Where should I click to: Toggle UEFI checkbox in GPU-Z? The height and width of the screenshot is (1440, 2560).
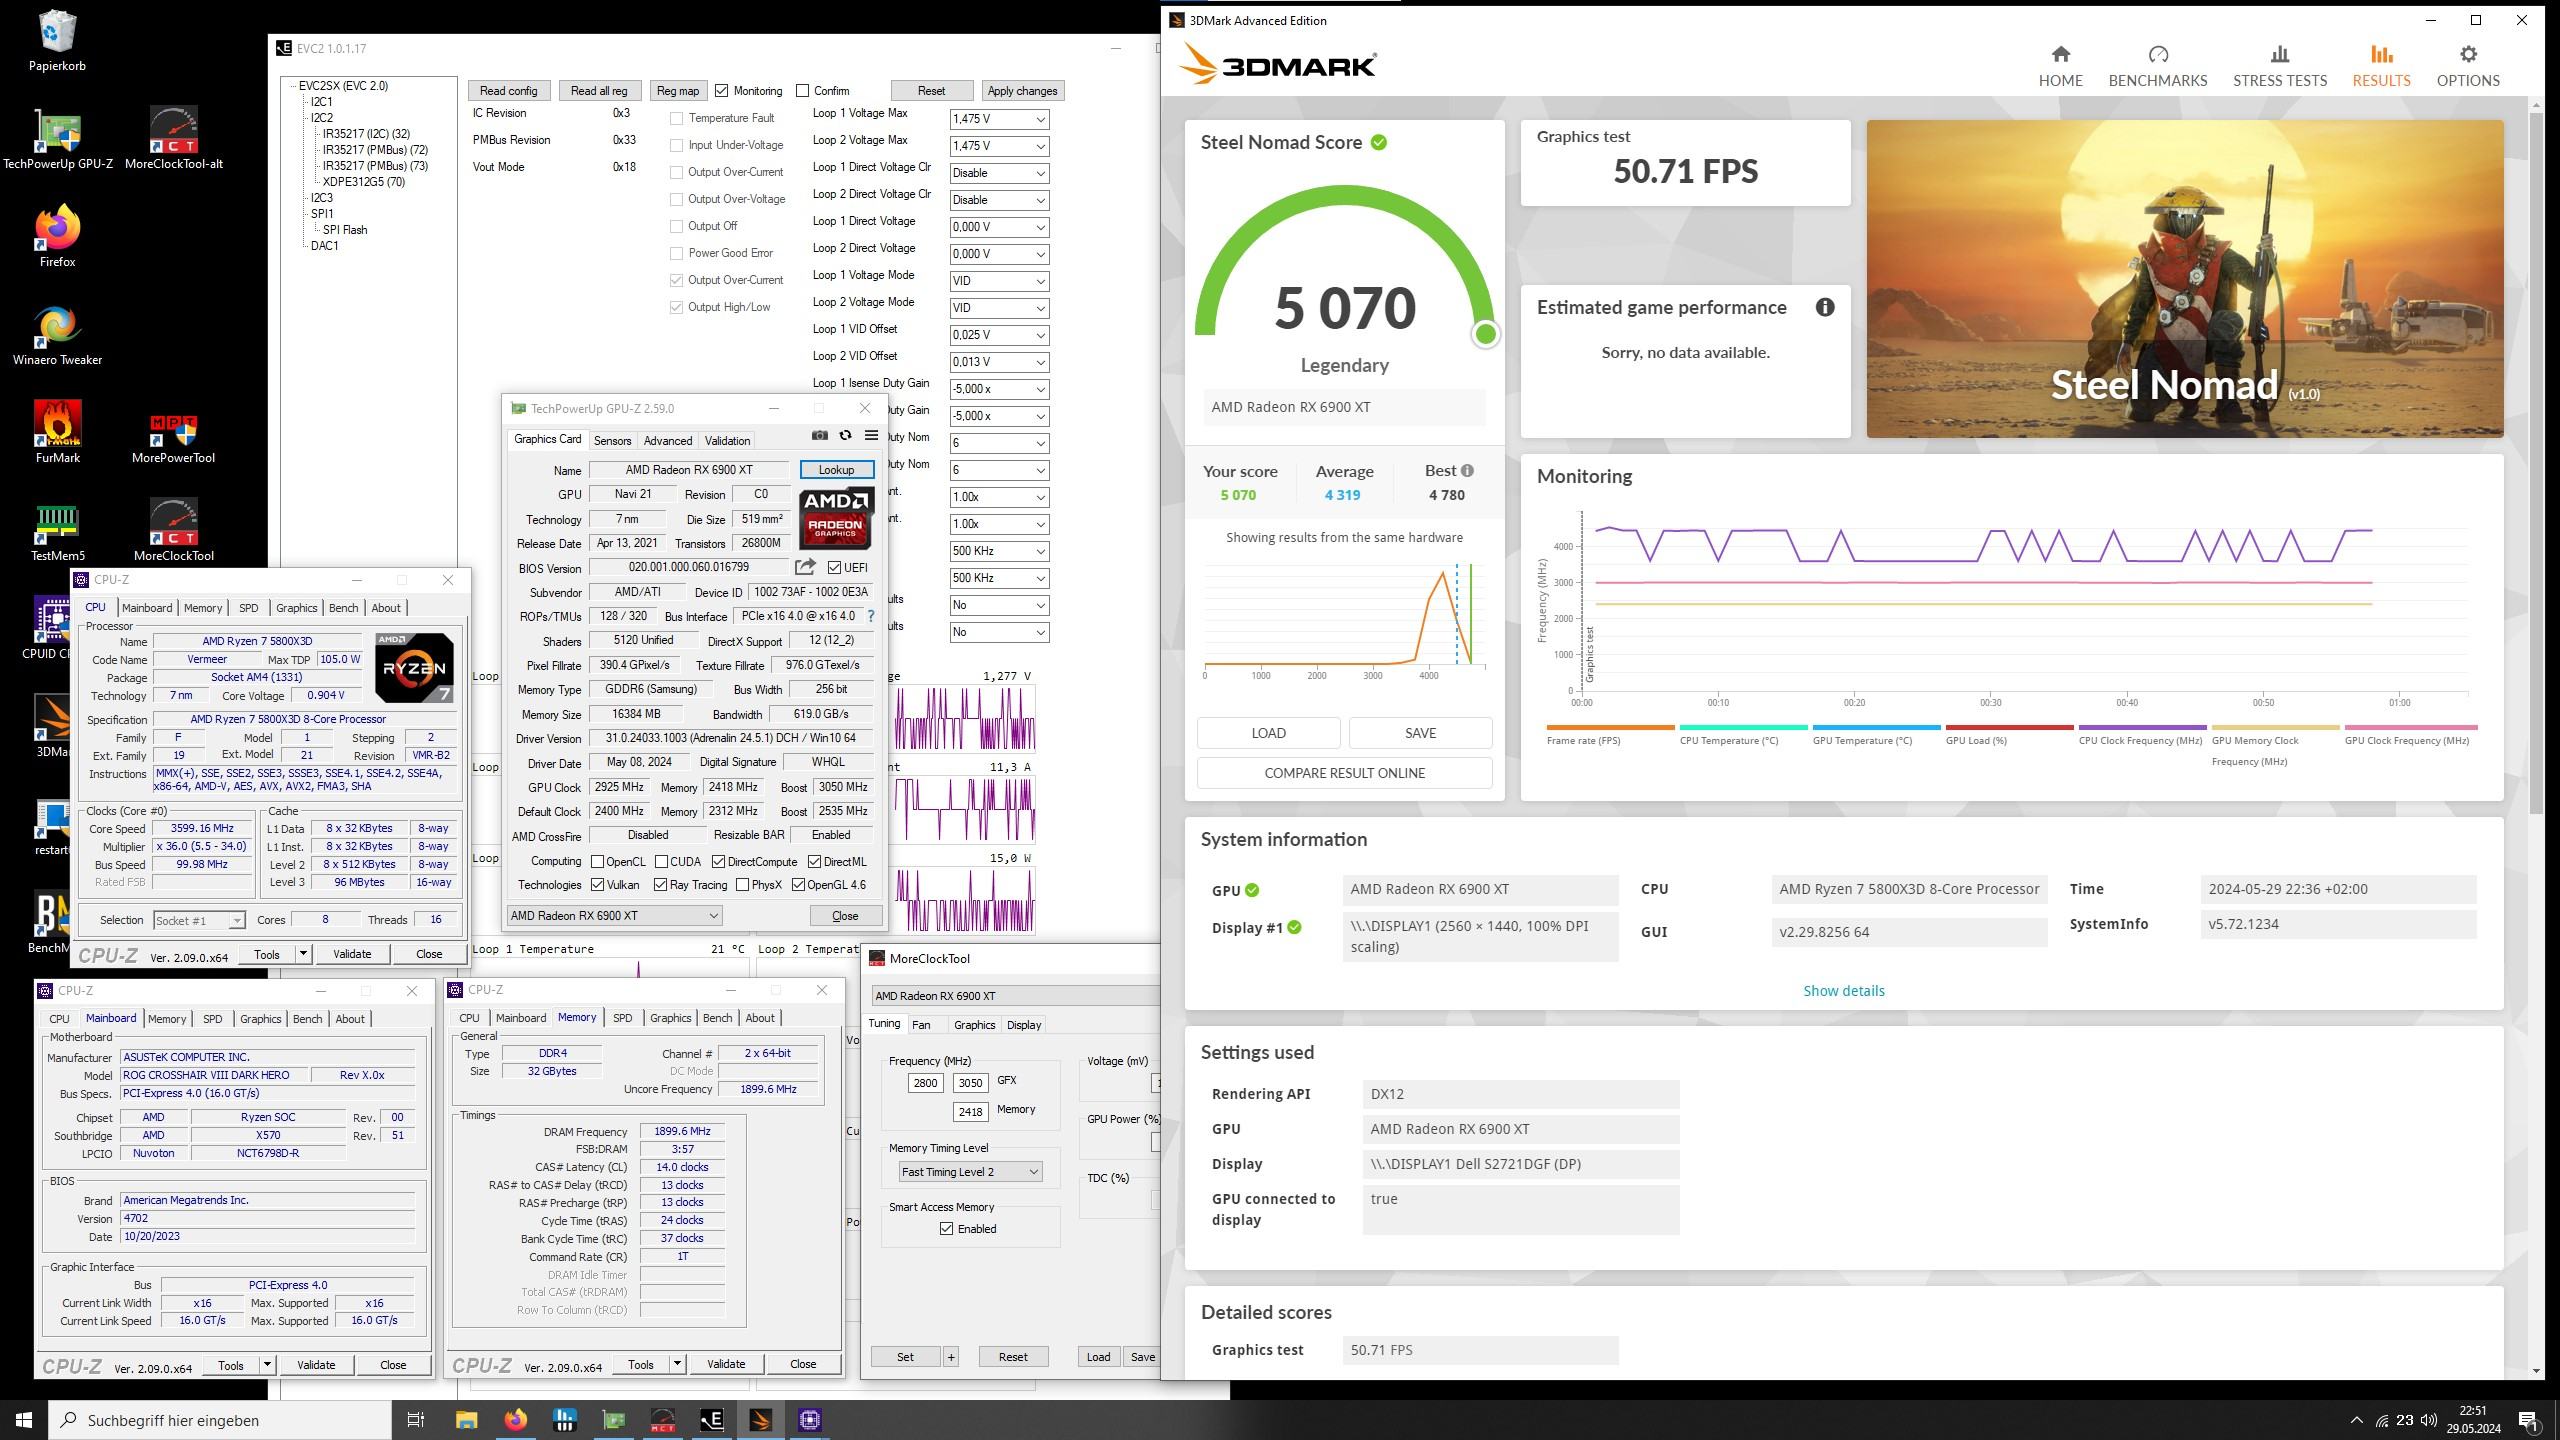click(834, 567)
